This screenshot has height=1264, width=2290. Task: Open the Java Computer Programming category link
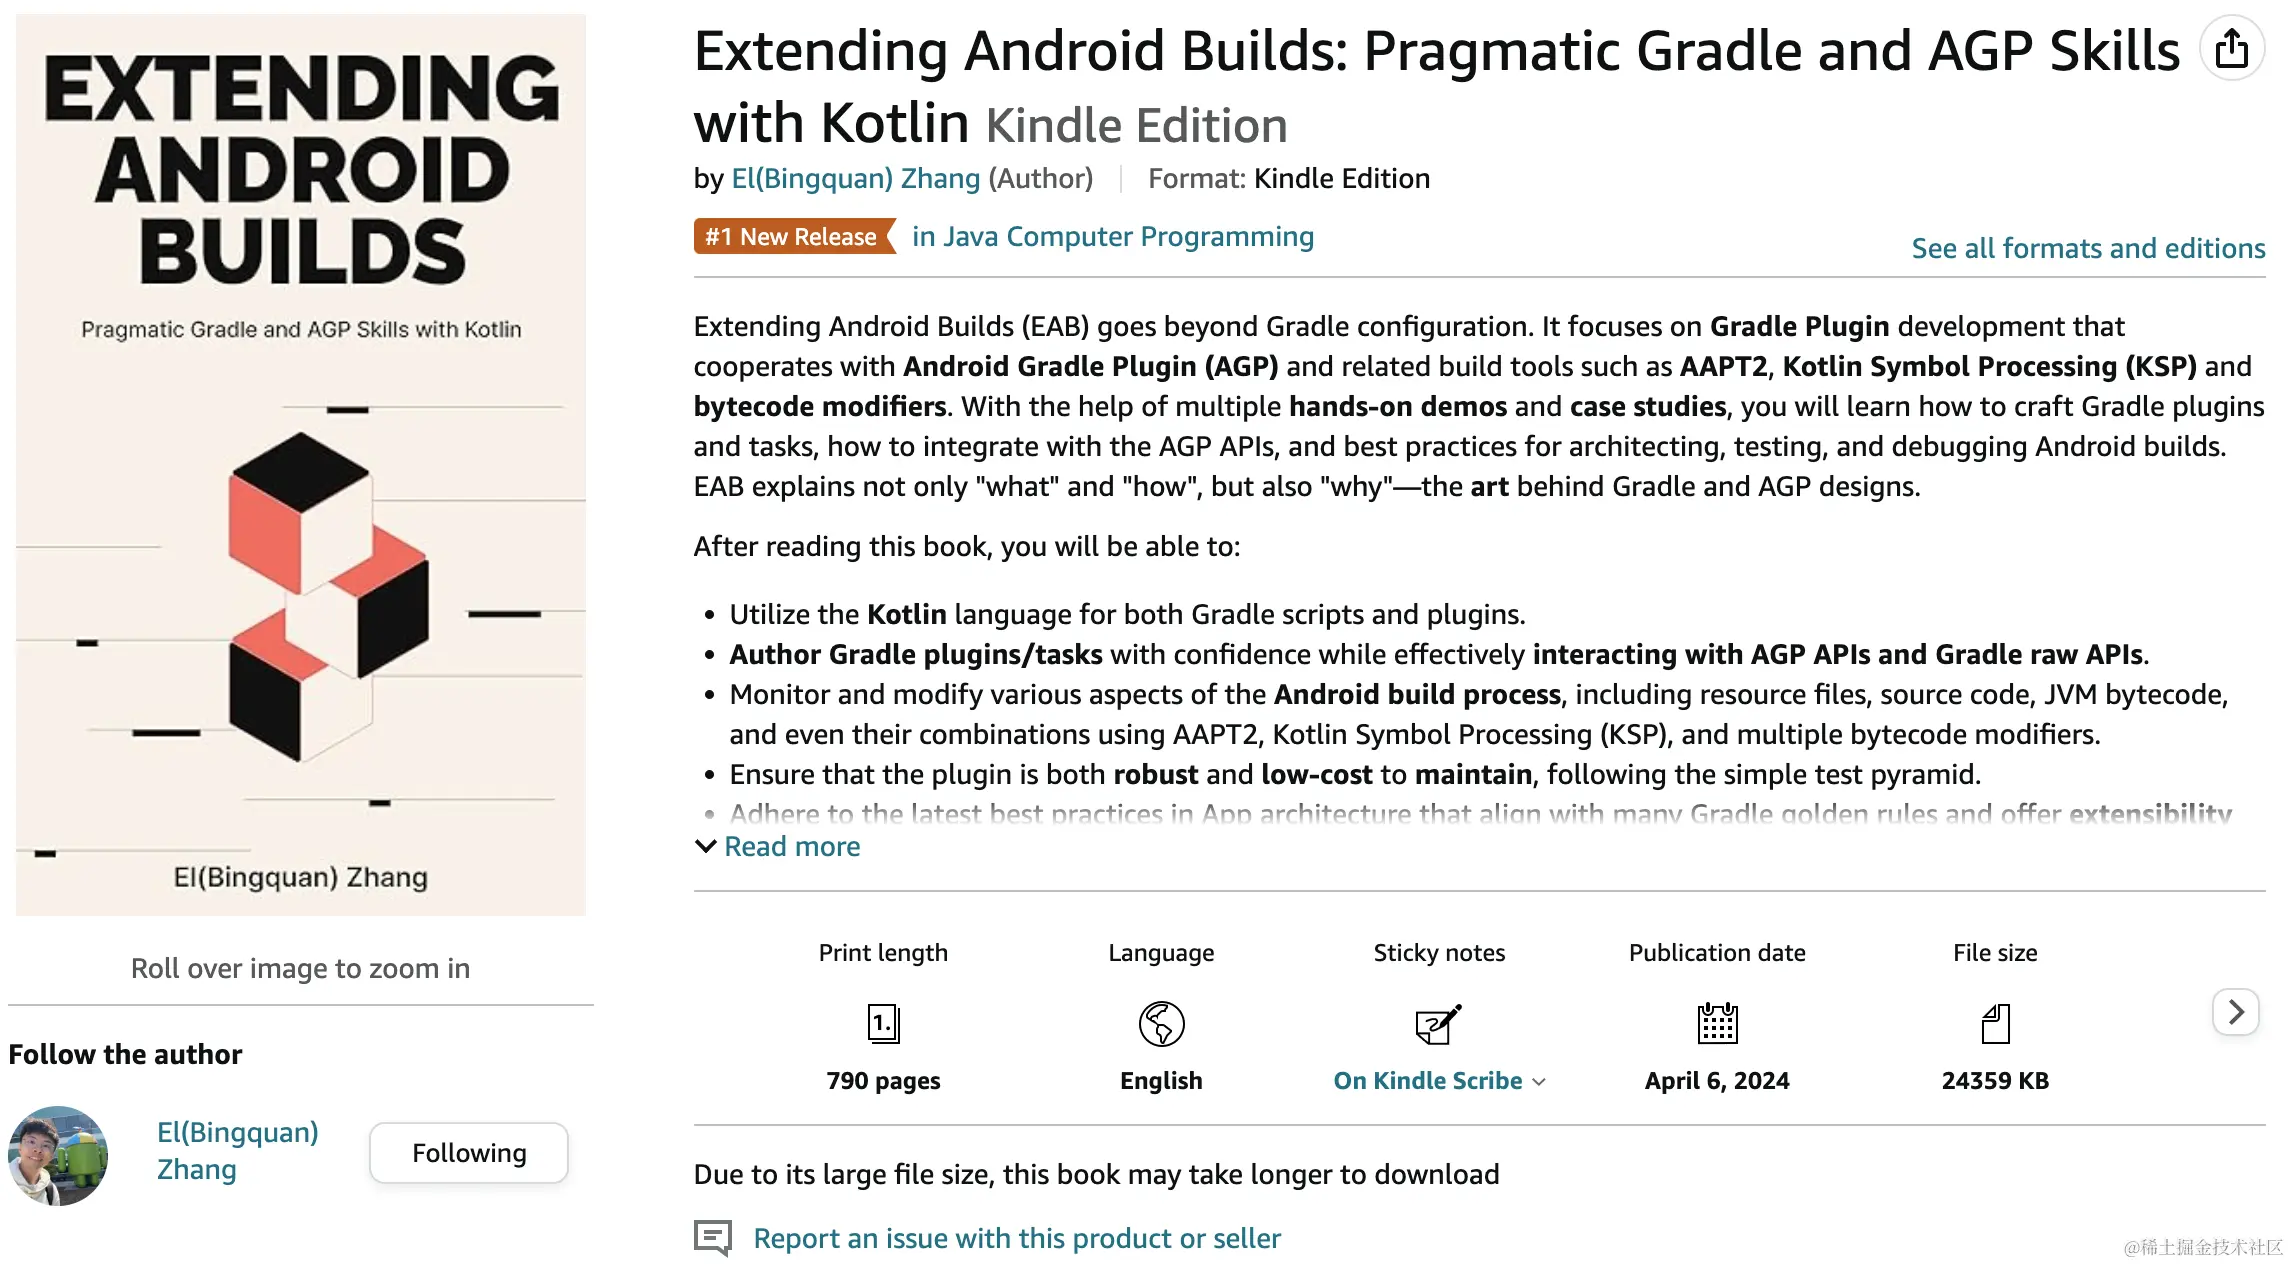point(1113,237)
